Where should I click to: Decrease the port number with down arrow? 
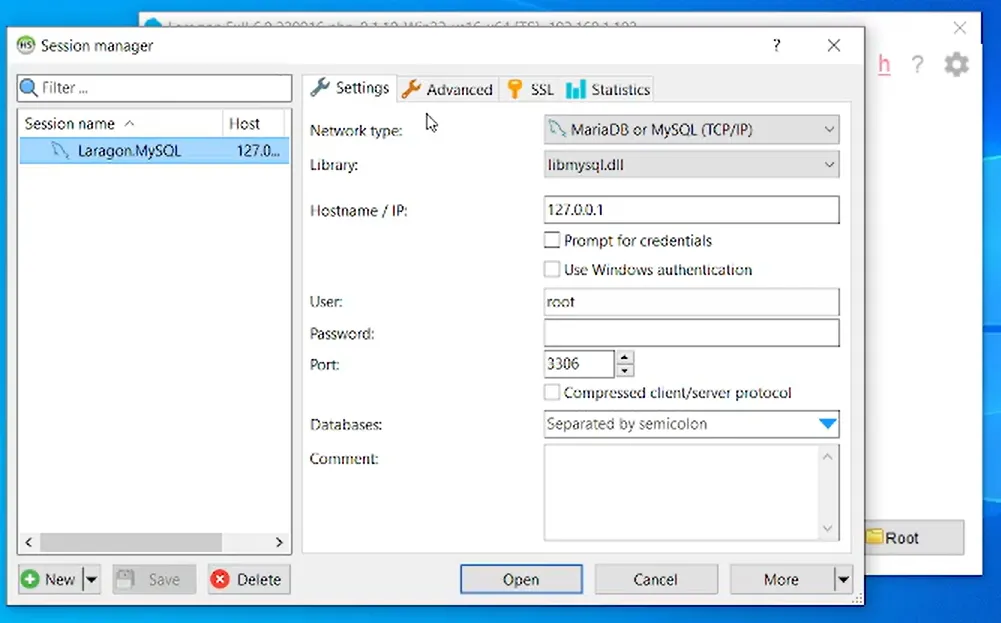pos(625,371)
